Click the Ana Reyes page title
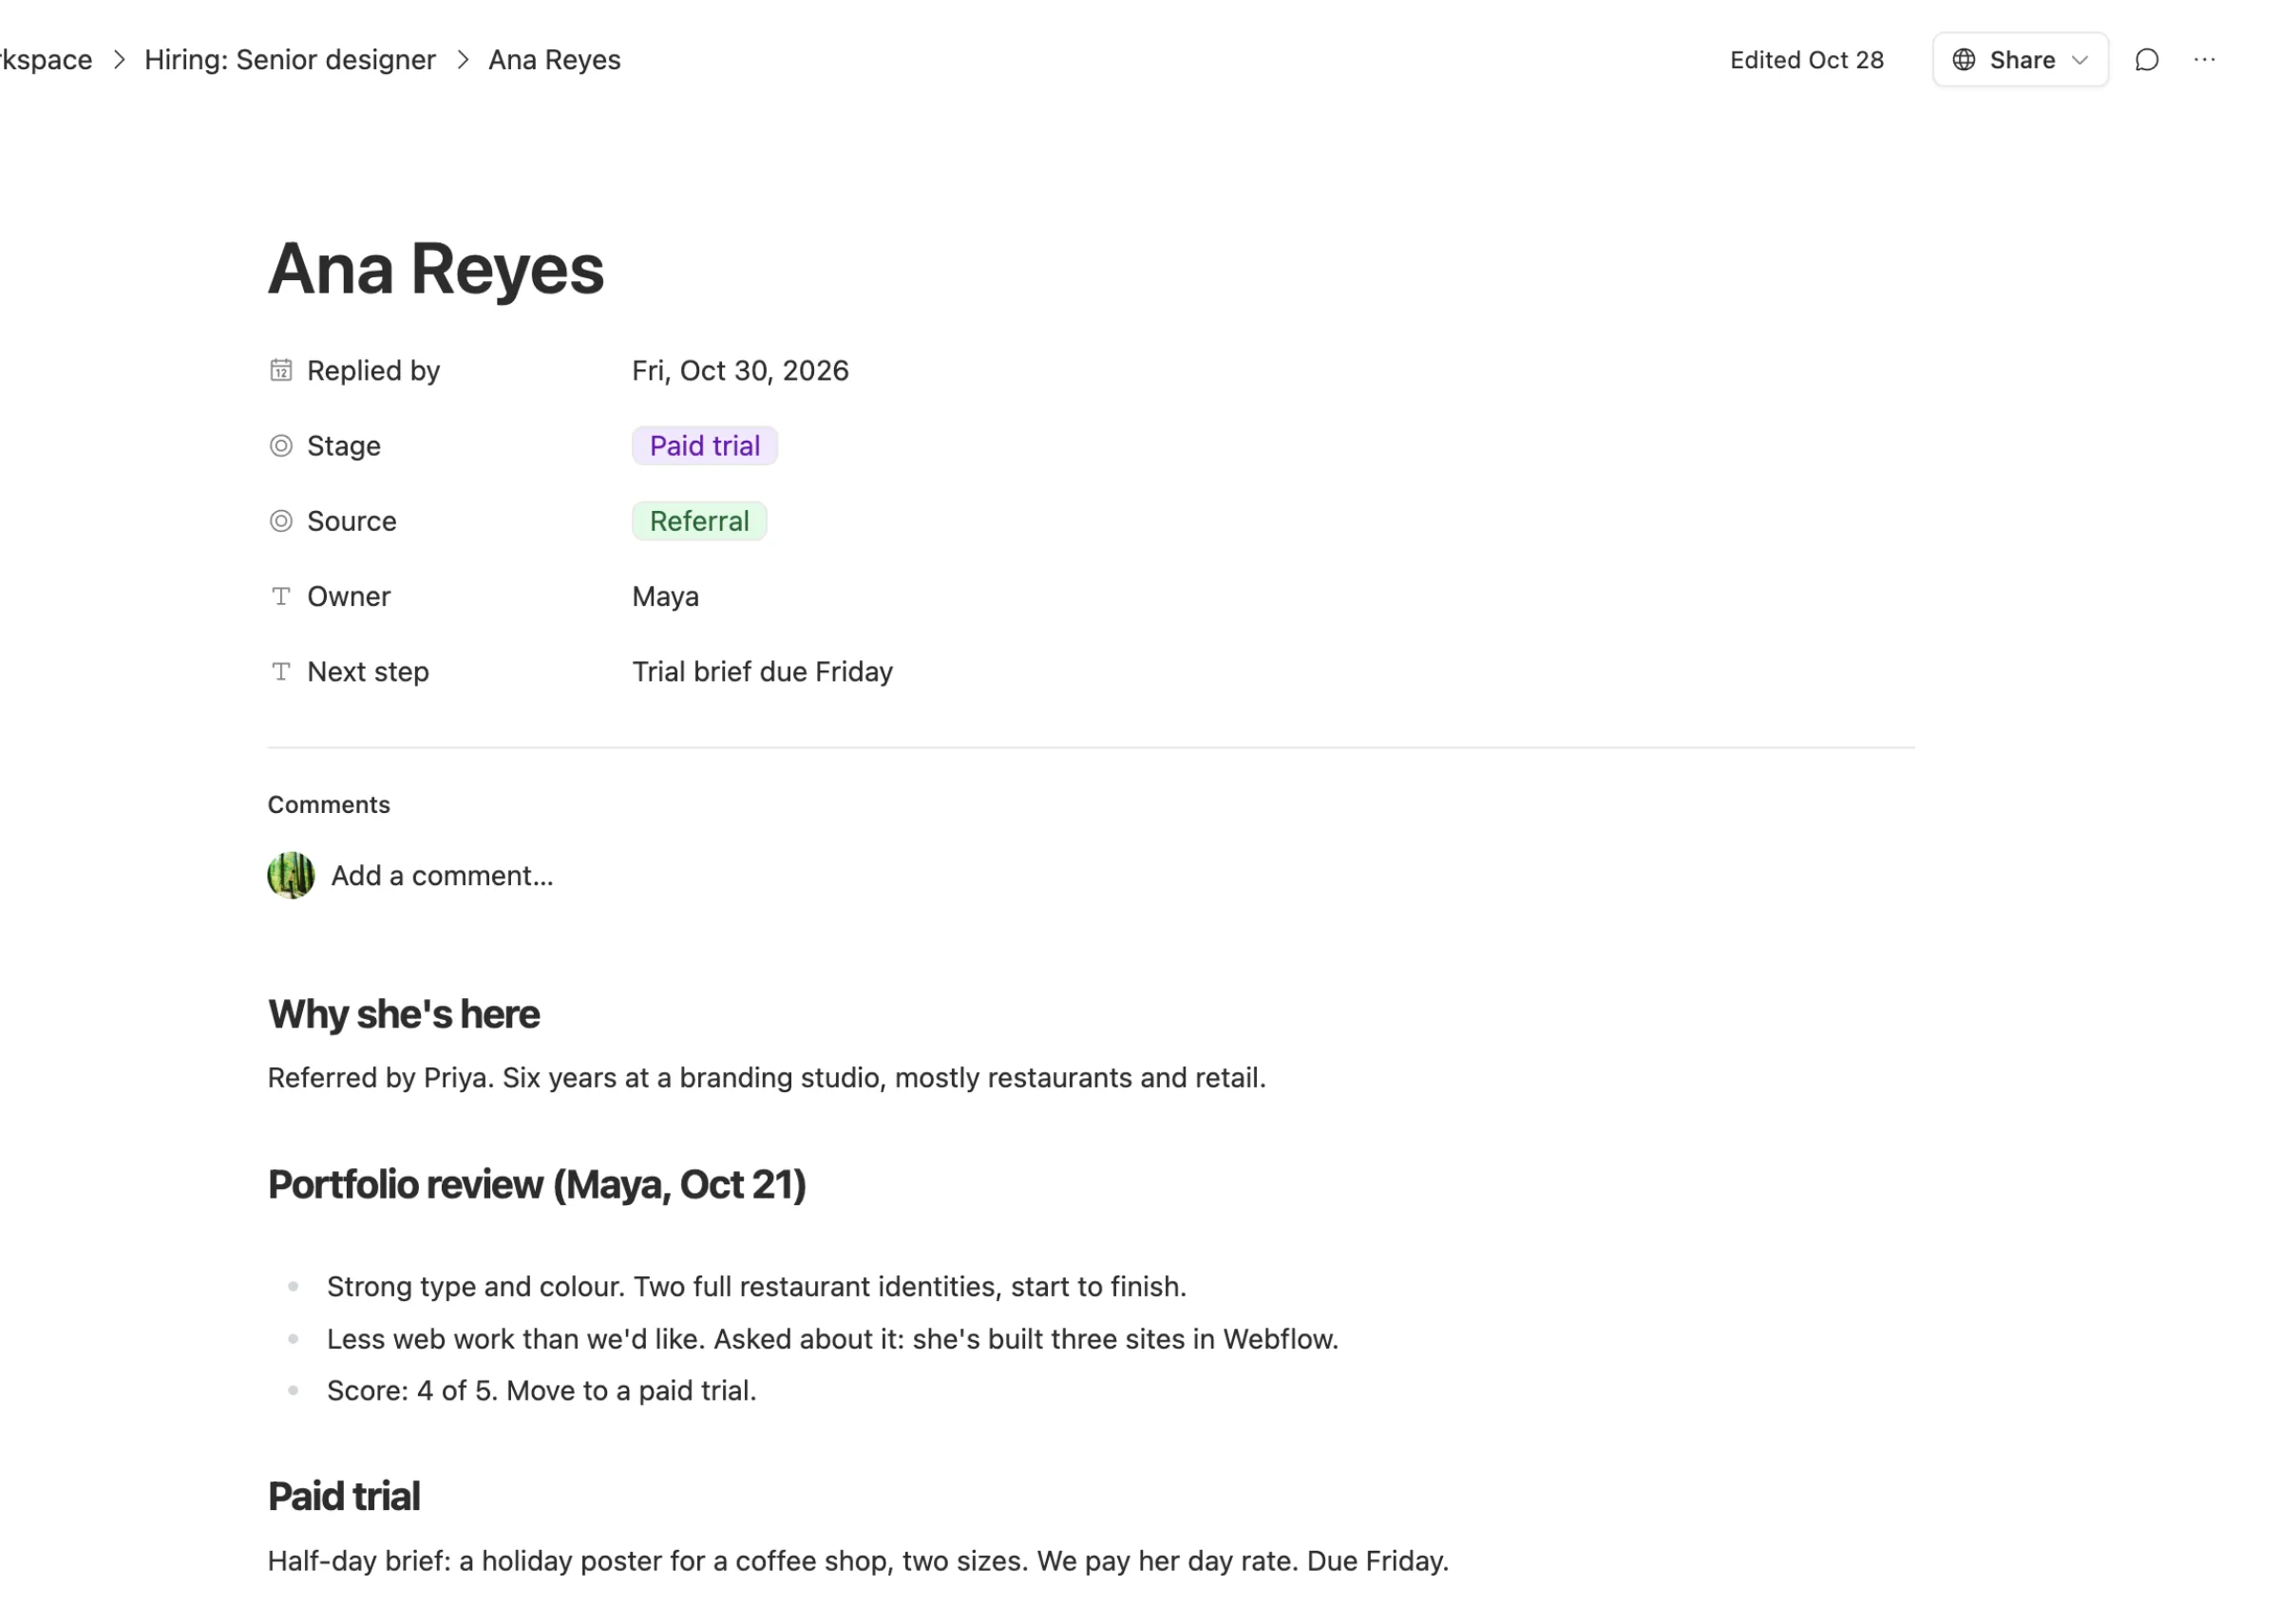 (436, 269)
